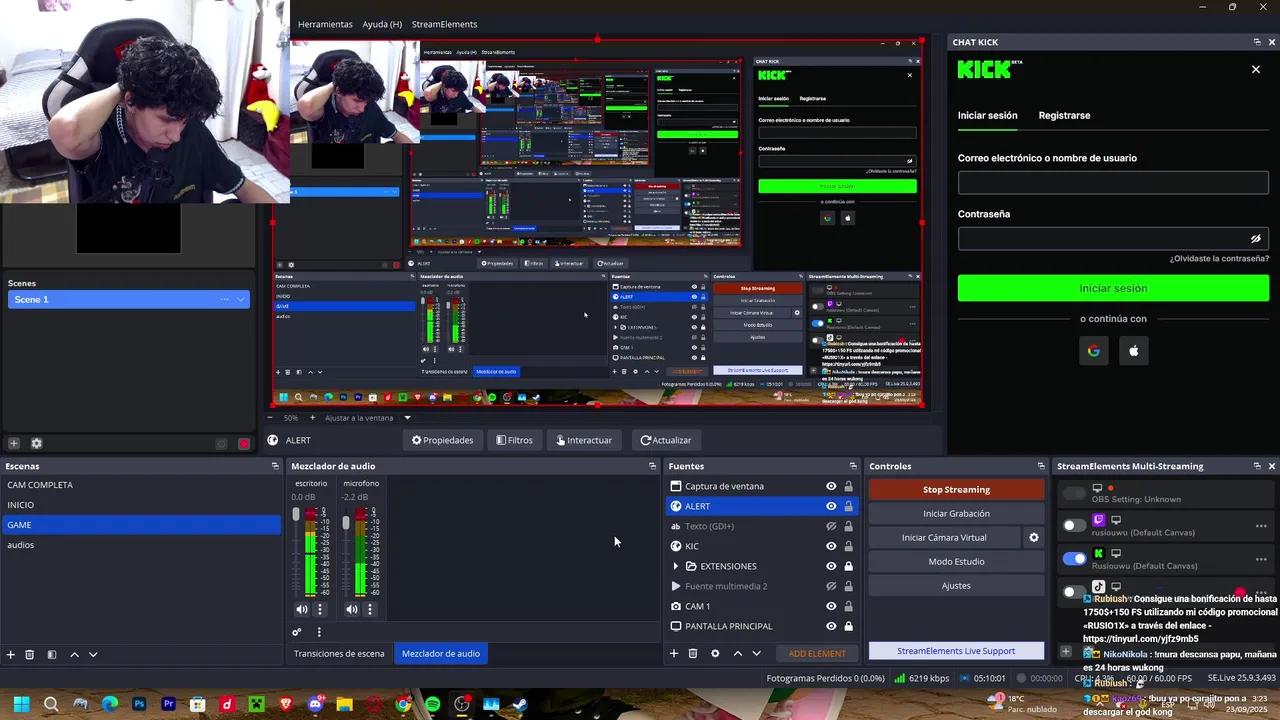
Task: Open the StreamElements menu
Action: 444,24
